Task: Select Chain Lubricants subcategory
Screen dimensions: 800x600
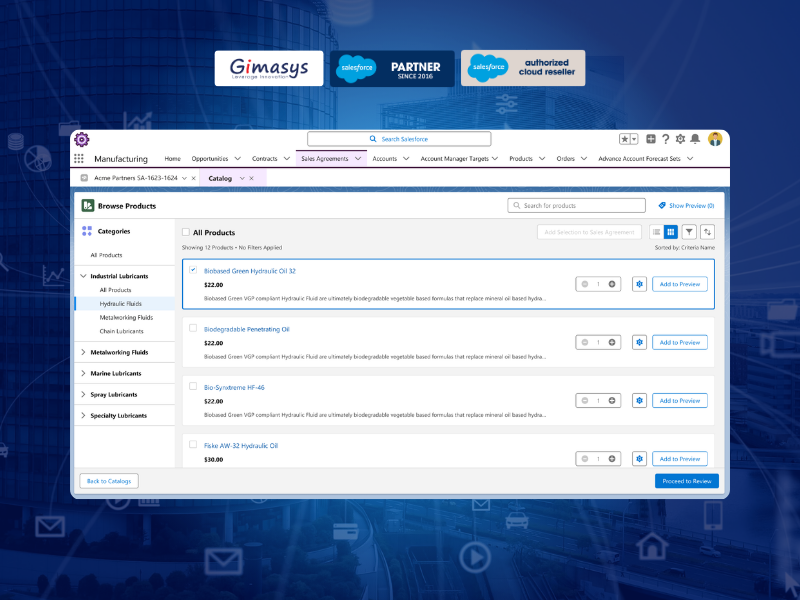Action: tap(121, 331)
